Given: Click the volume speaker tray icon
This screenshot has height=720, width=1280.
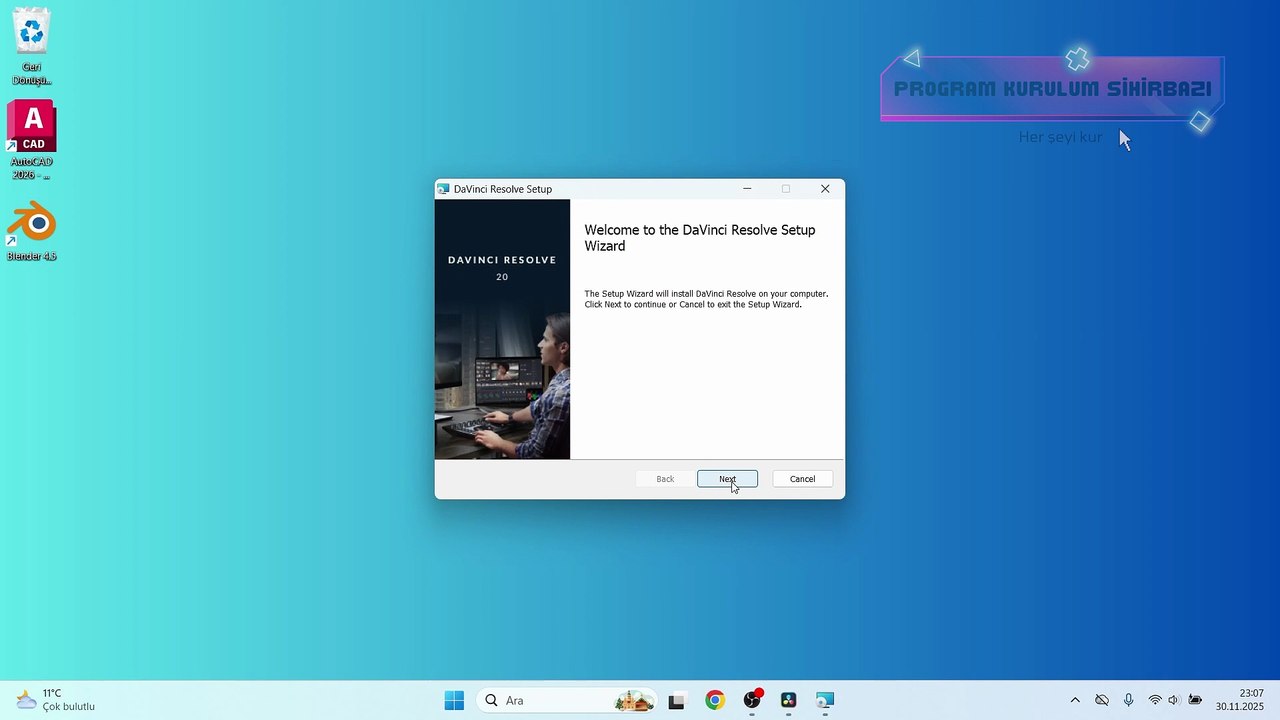Looking at the screenshot, I should coord(1173,701).
